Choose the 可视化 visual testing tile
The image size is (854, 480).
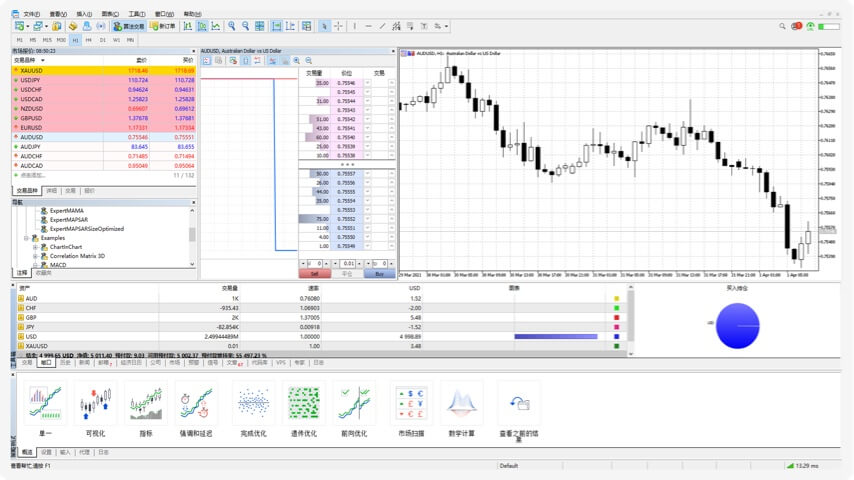point(95,412)
